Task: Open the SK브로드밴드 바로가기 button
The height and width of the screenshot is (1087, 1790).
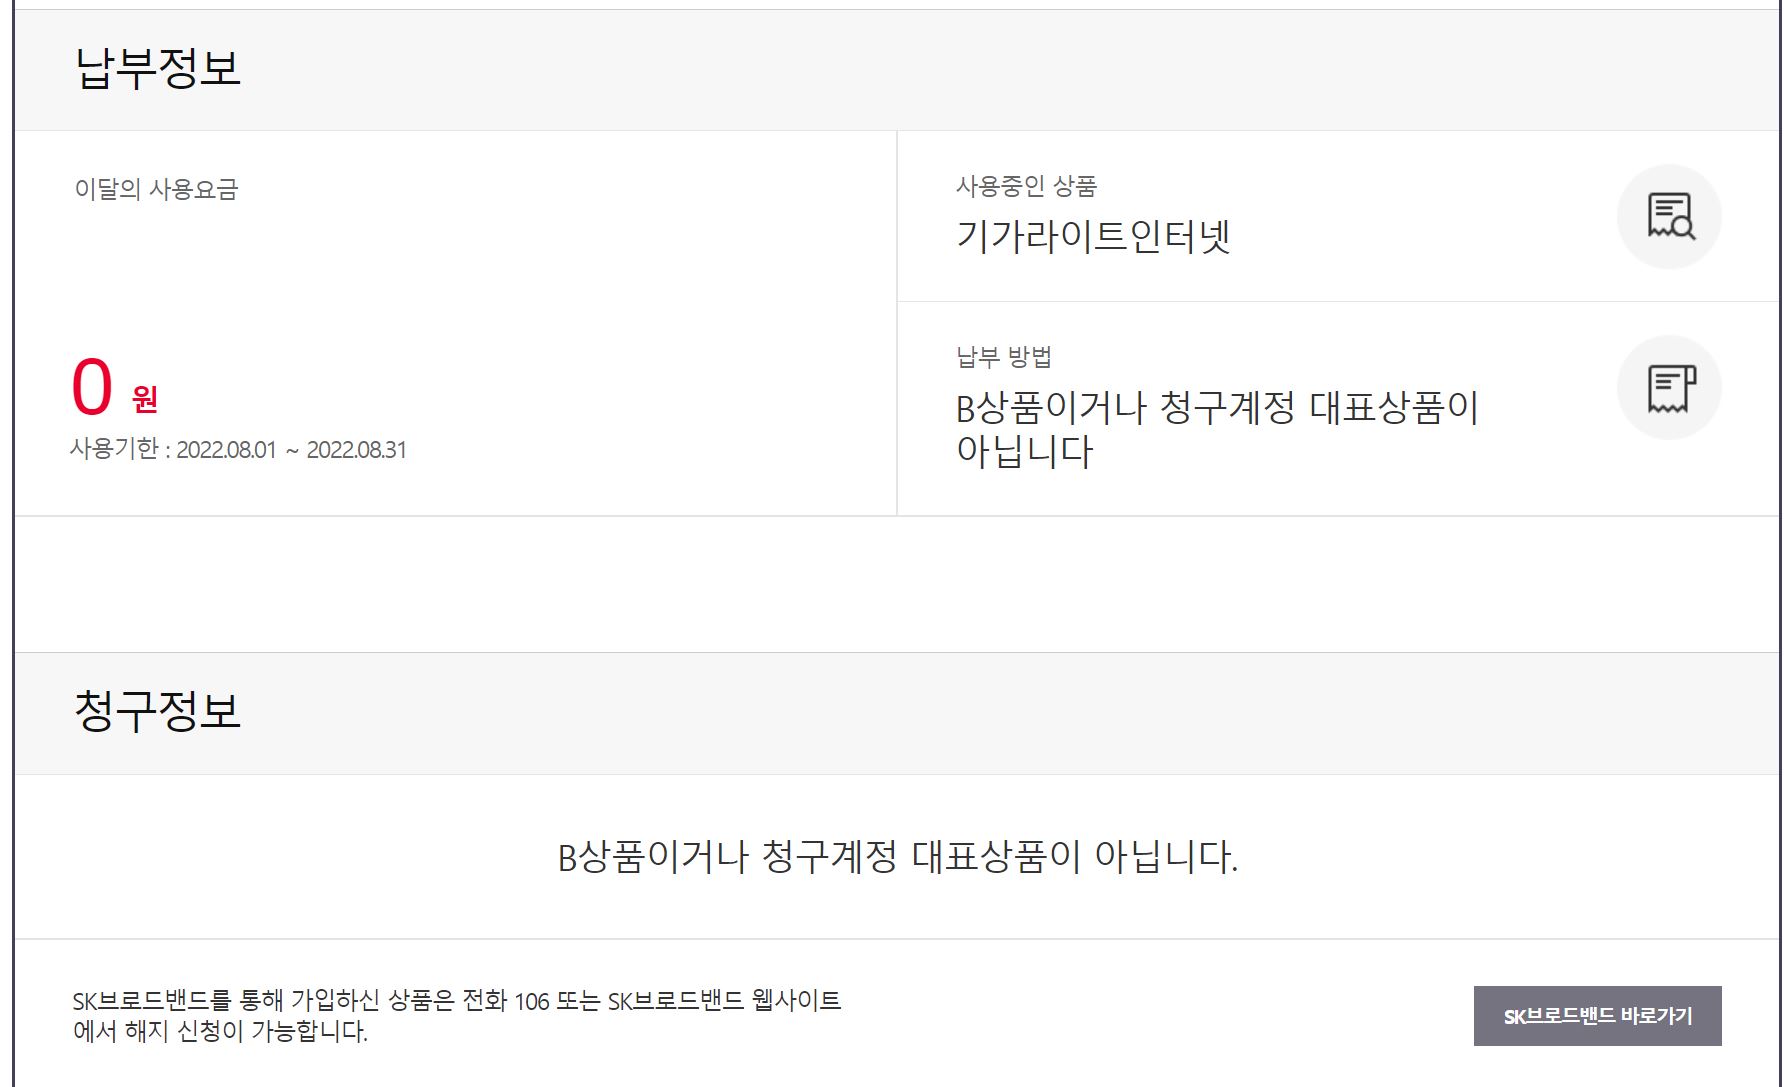Action: pyautogui.click(x=1597, y=1016)
